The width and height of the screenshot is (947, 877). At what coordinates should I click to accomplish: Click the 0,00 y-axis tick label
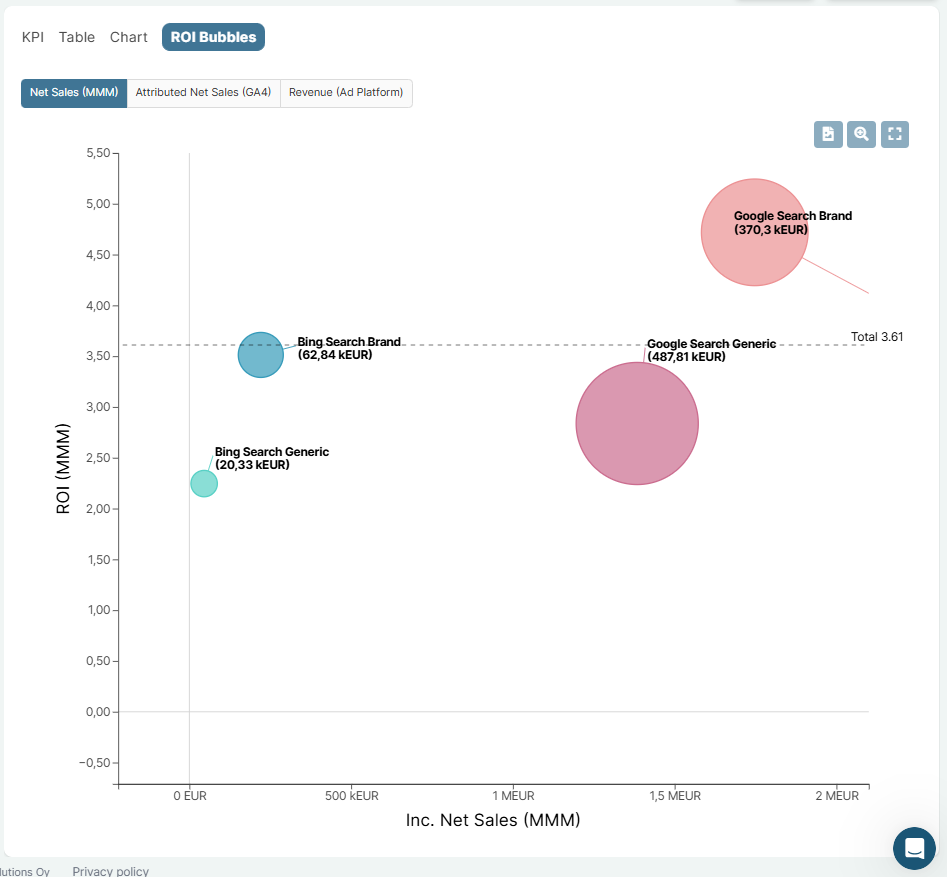coord(98,712)
